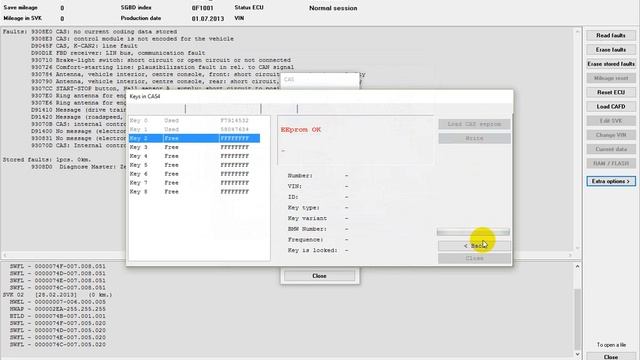The width and height of the screenshot is (640, 360).
Task: Click fault line 930710 Brake-light switch
Action: pyautogui.click(x=161, y=60)
